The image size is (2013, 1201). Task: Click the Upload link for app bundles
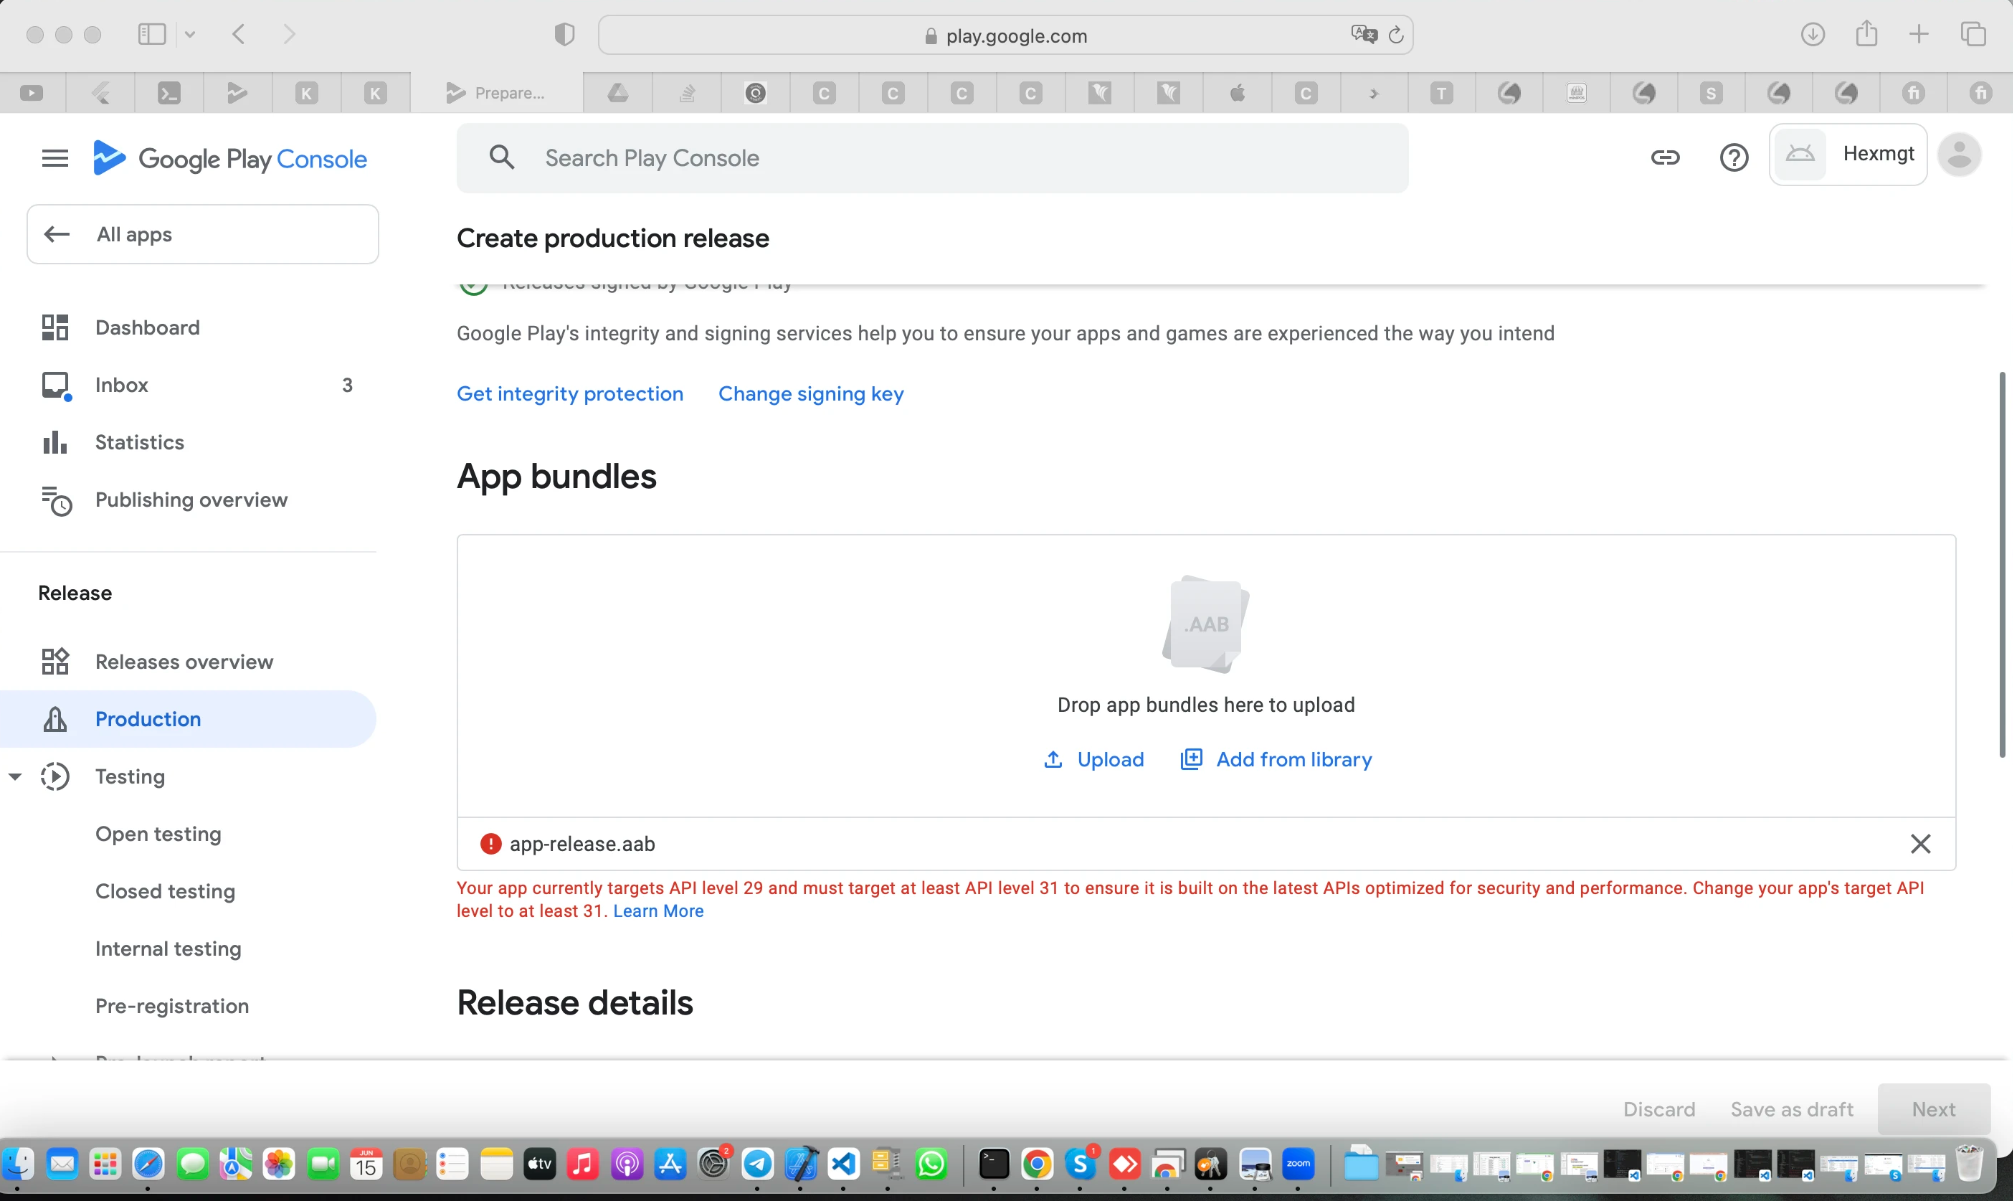click(1094, 760)
